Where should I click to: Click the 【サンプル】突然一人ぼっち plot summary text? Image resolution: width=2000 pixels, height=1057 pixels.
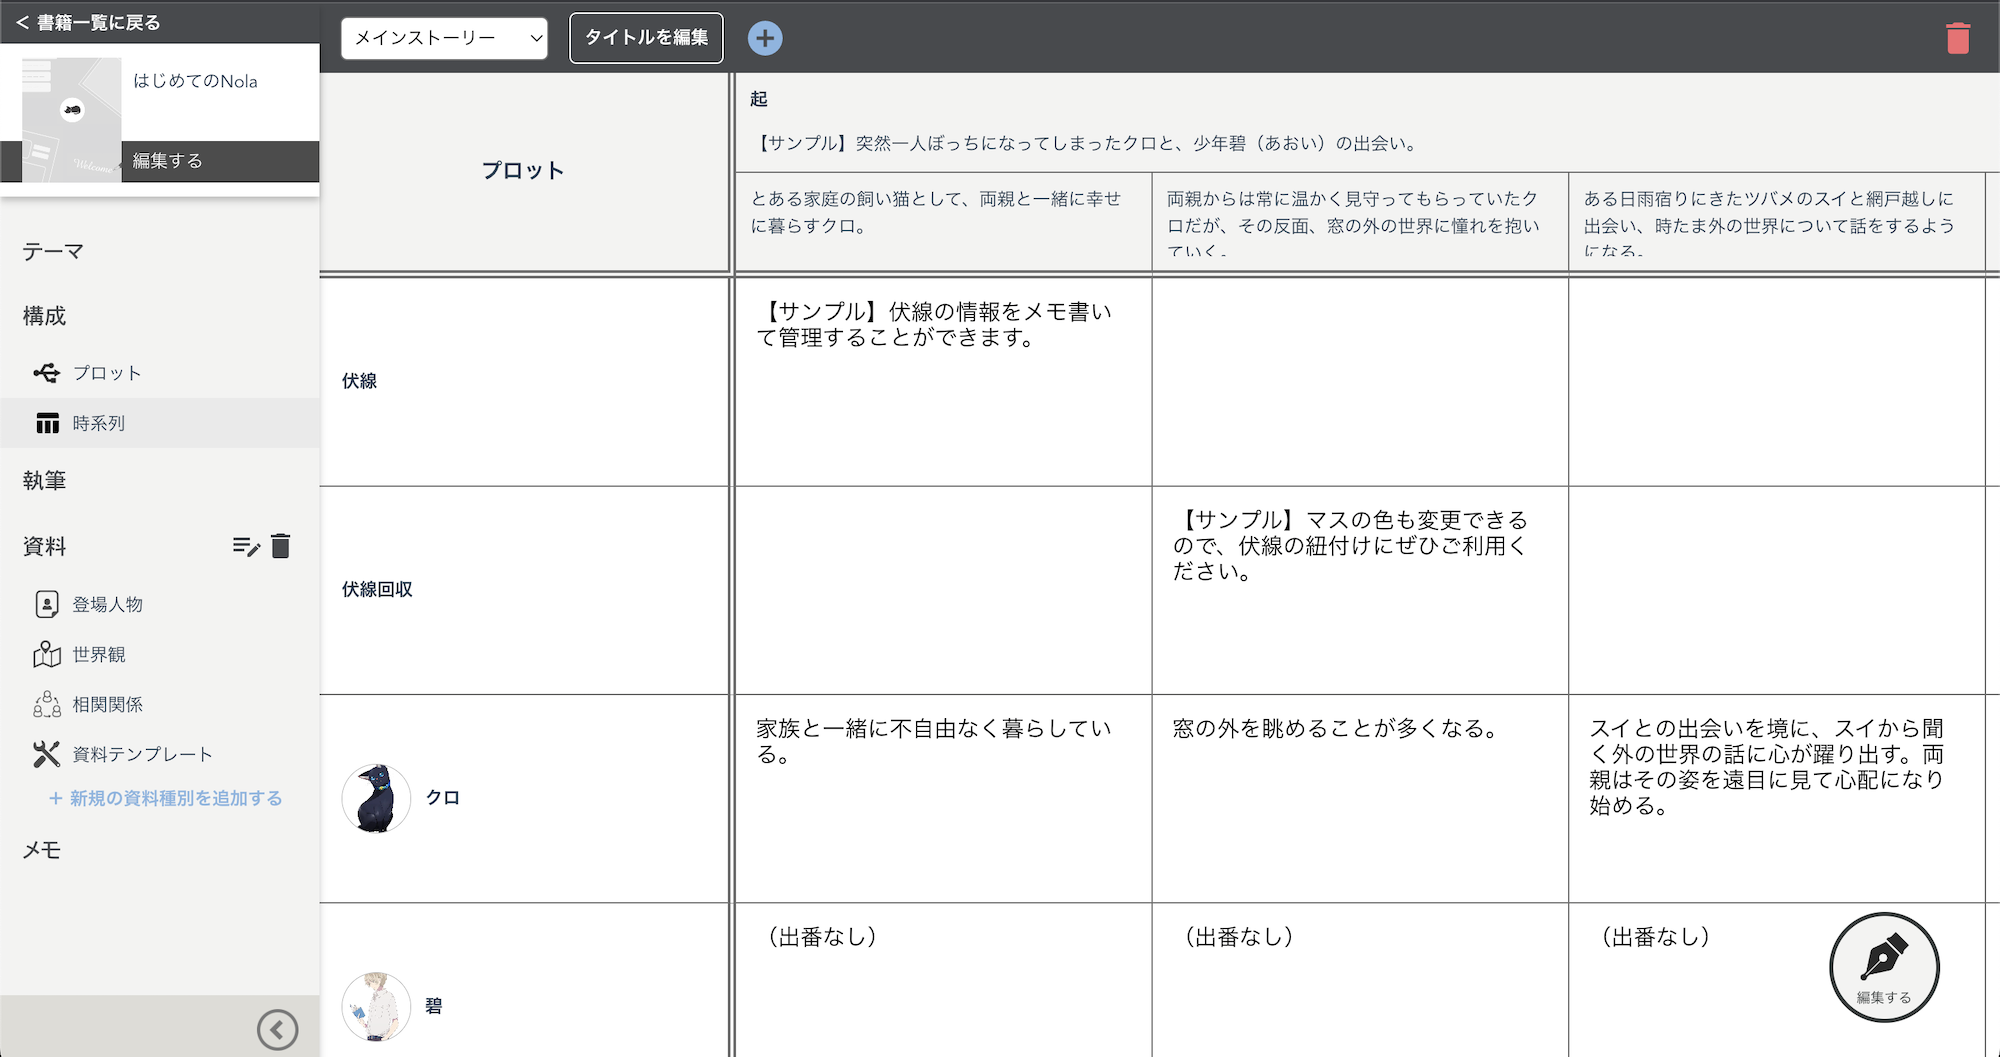1085,143
